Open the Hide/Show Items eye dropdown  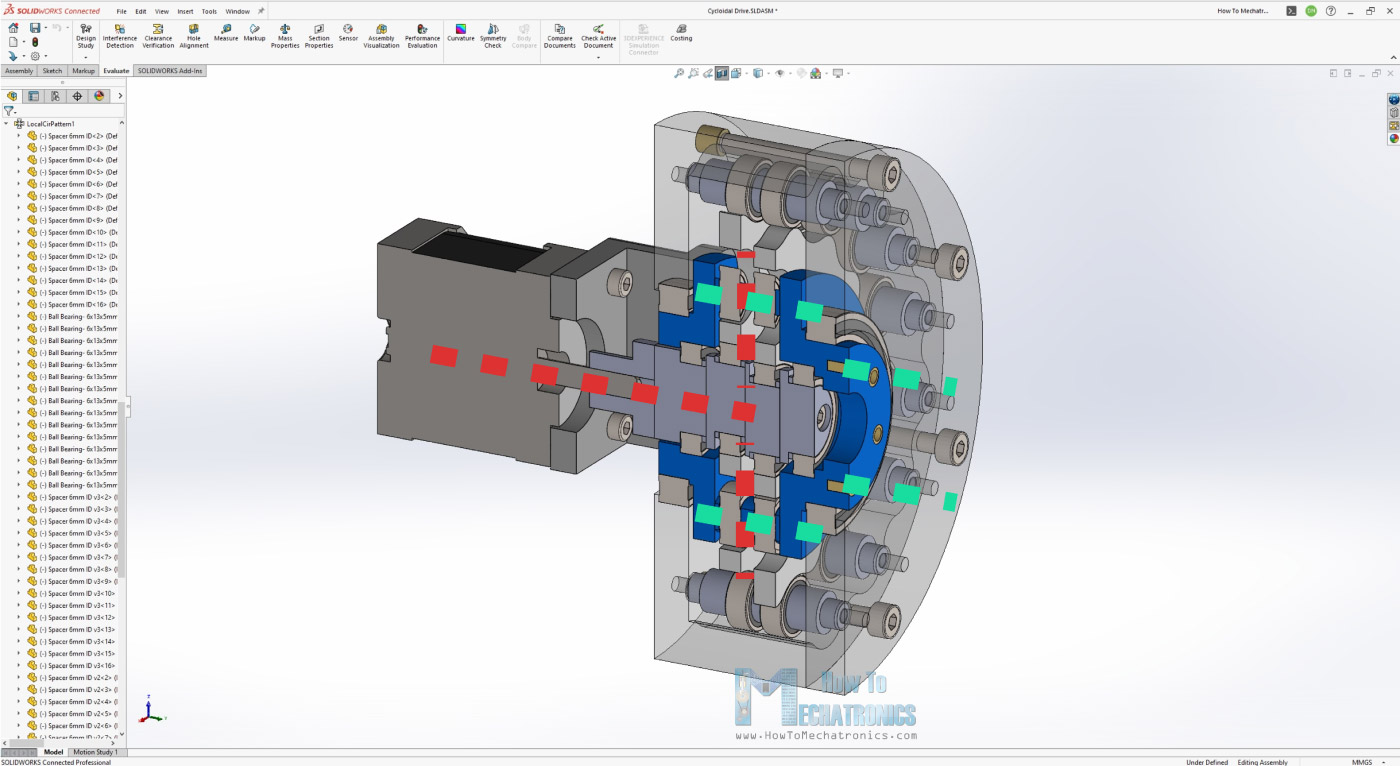(x=781, y=73)
